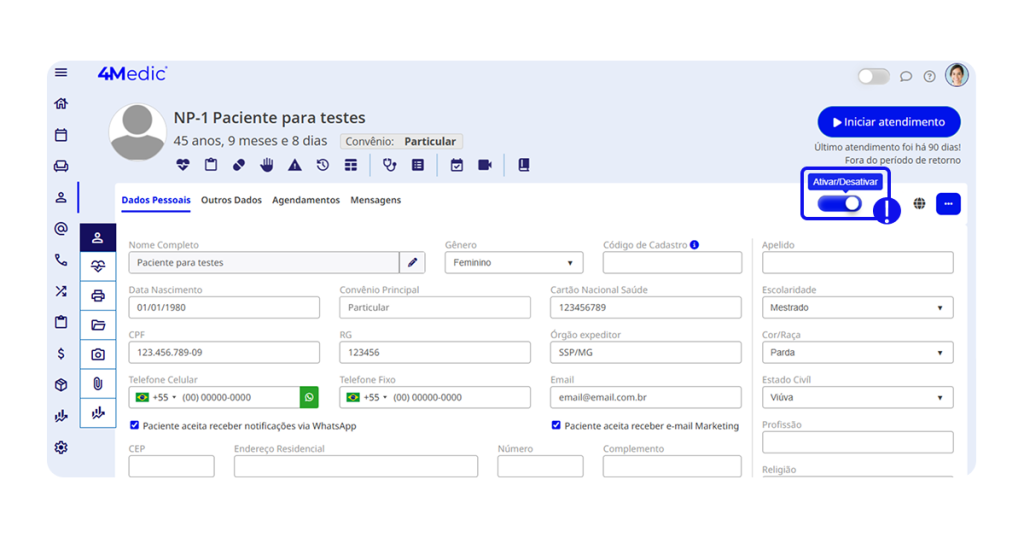This screenshot has height=538, width=1024.
Task: Go to the Agendamentos tab
Action: point(306,200)
